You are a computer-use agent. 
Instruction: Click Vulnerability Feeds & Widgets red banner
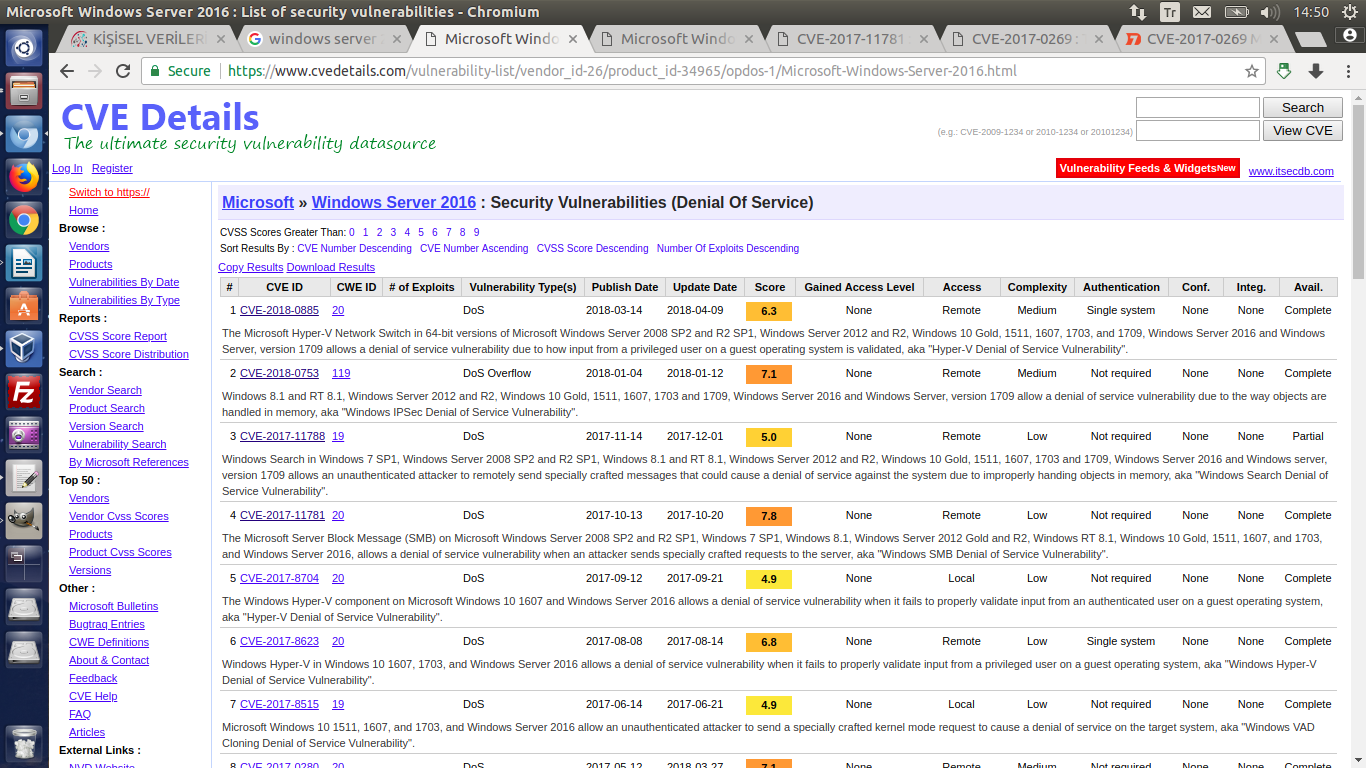[x=1148, y=168]
